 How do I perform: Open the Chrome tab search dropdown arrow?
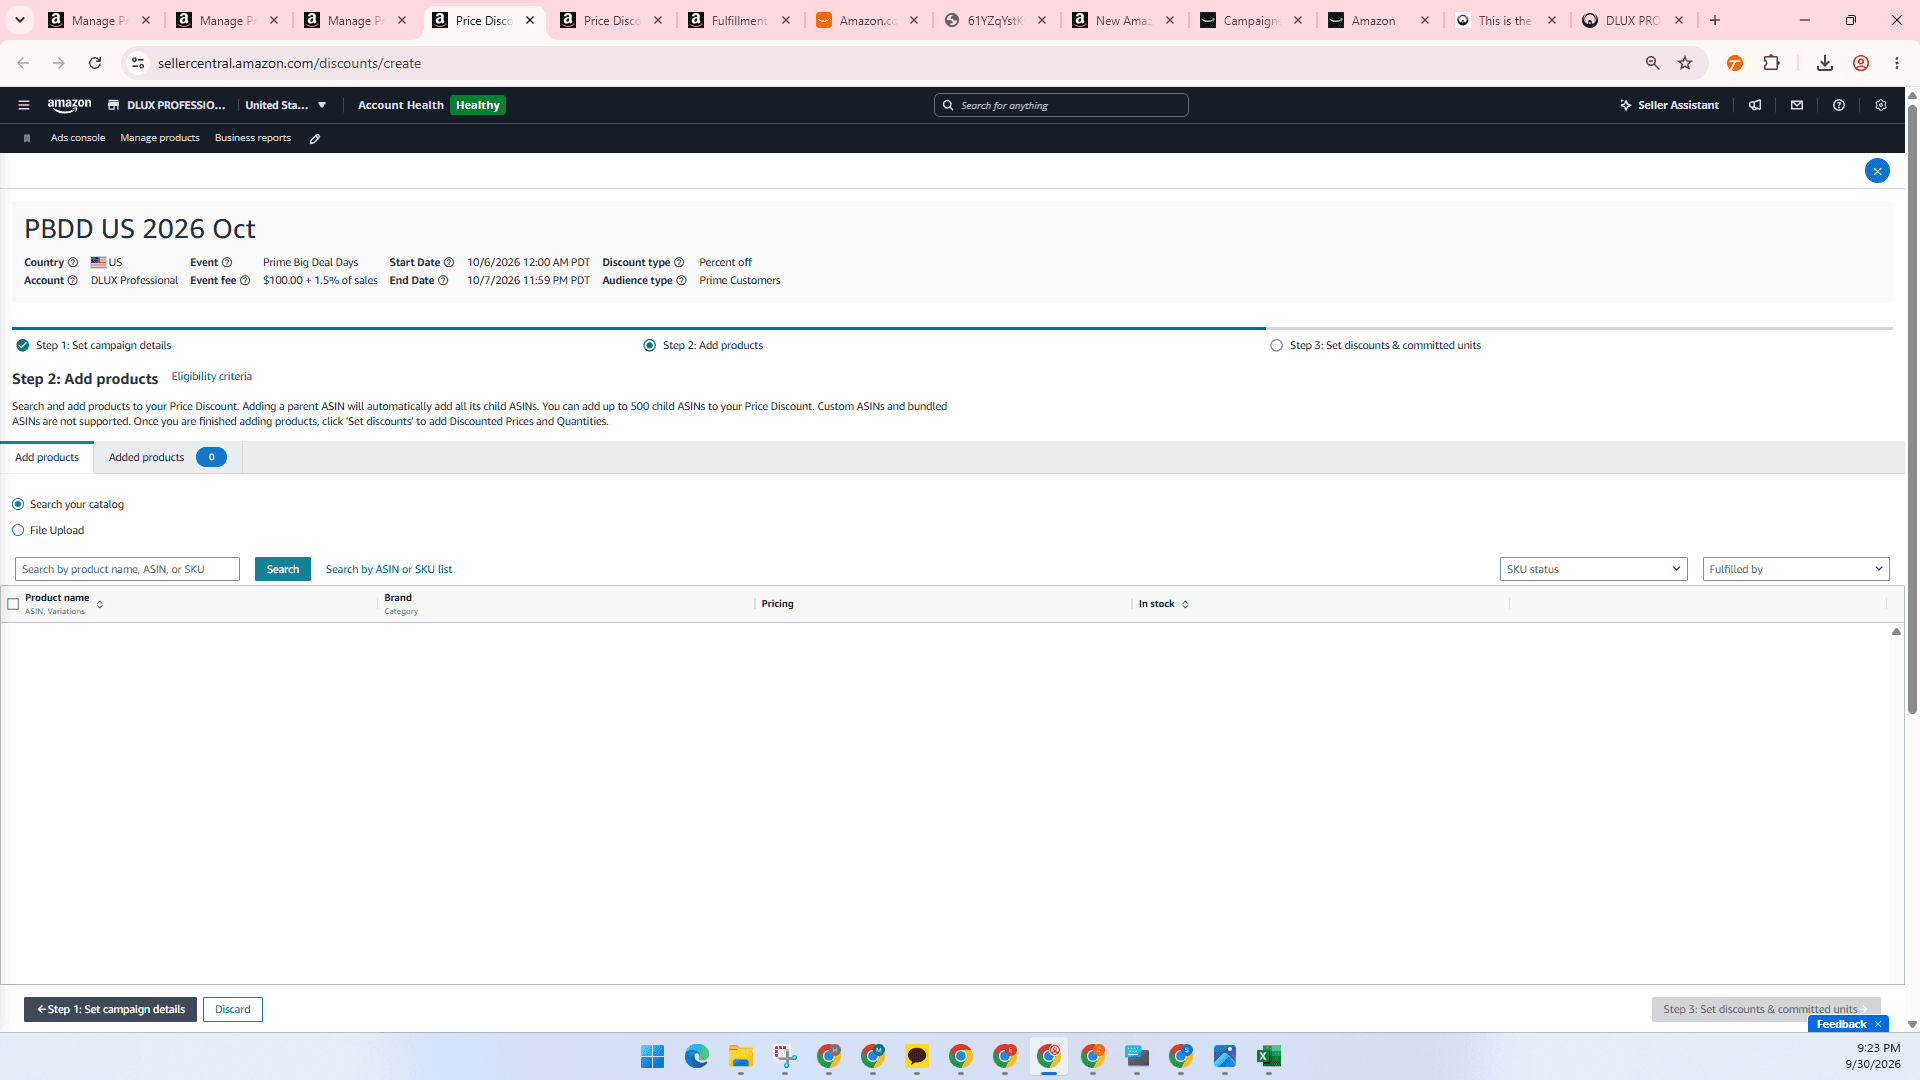click(20, 20)
